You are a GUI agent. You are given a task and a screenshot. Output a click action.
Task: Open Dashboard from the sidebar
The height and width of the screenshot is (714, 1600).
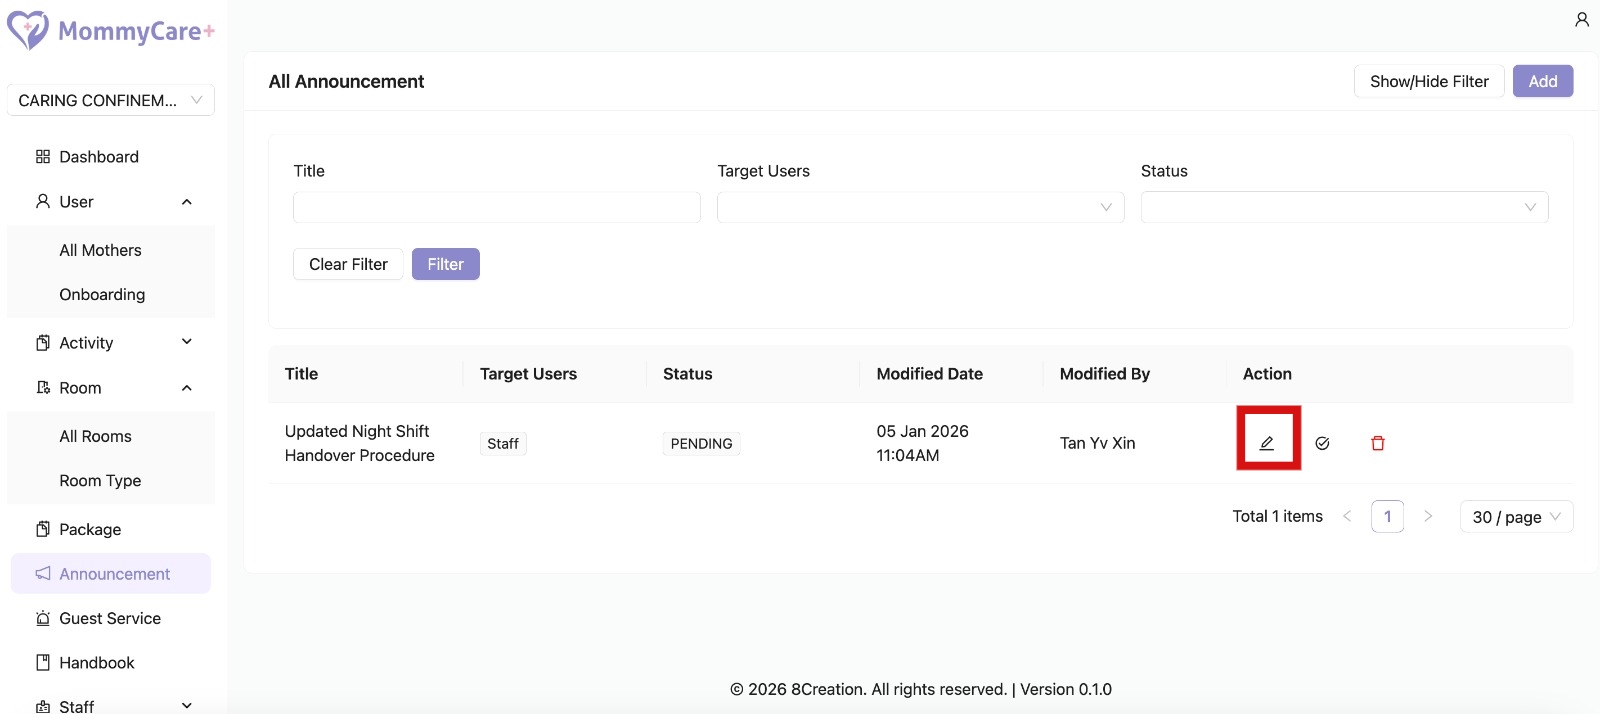(98, 157)
